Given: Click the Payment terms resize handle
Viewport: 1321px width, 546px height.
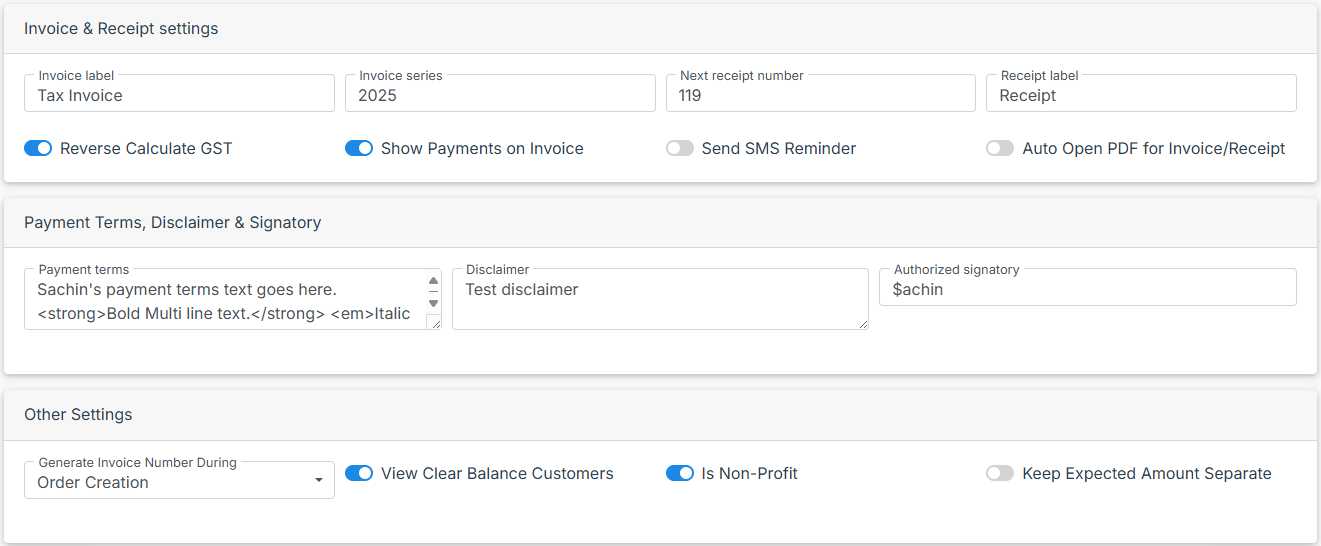Looking at the screenshot, I should [x=434, y=322].
